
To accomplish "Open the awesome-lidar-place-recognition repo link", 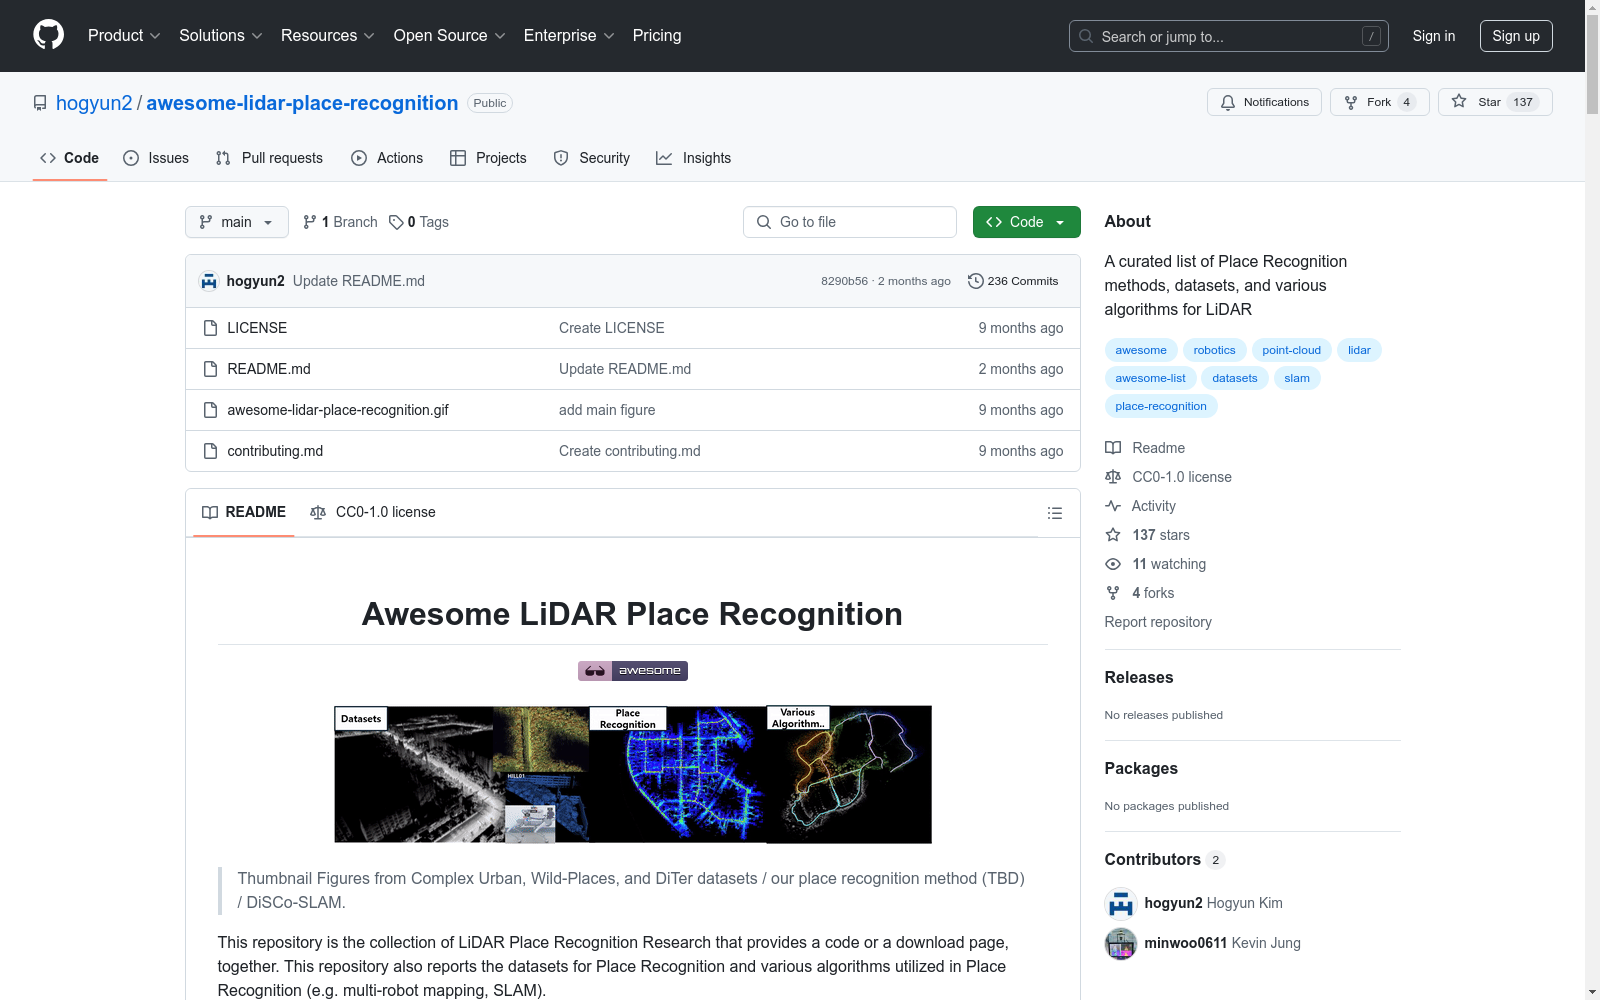I will 302,103.
